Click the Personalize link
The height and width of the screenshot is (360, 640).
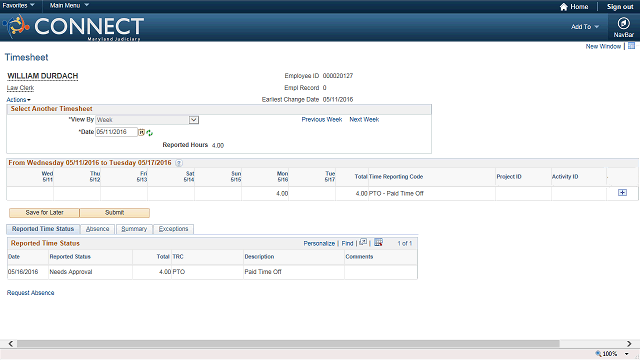coord(319,243)
